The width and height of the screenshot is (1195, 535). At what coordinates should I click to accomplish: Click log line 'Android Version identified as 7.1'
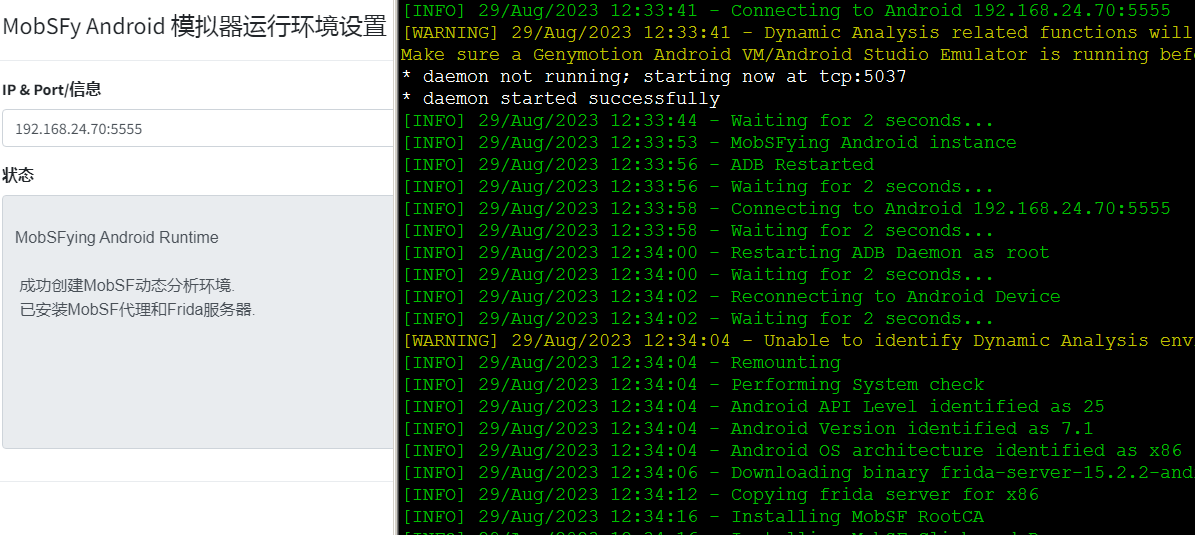(x=748, y=428)
